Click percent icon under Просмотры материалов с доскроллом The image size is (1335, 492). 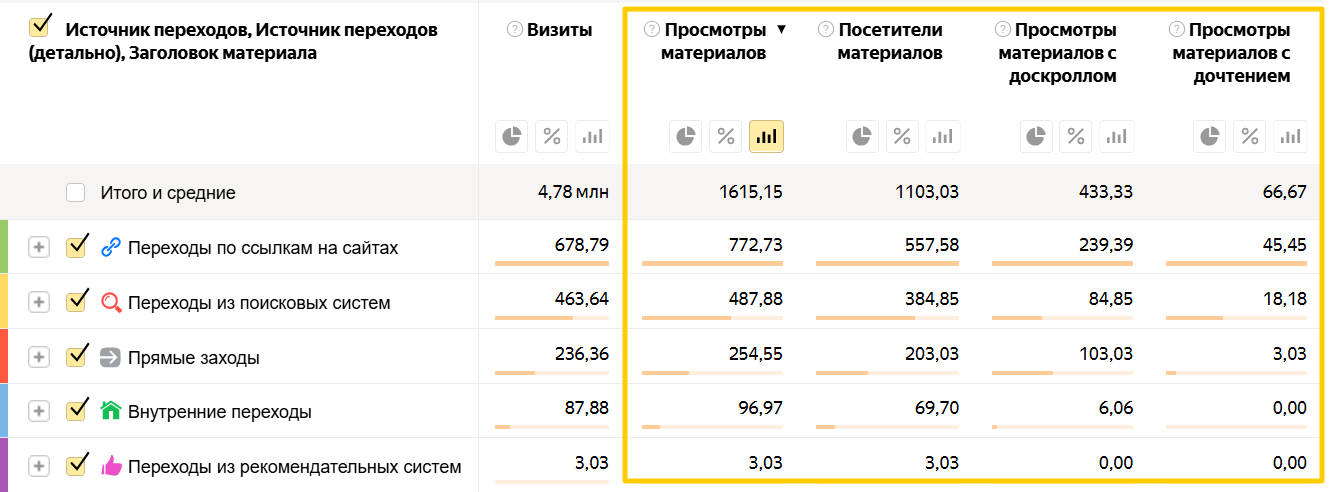coord(1076,136)
